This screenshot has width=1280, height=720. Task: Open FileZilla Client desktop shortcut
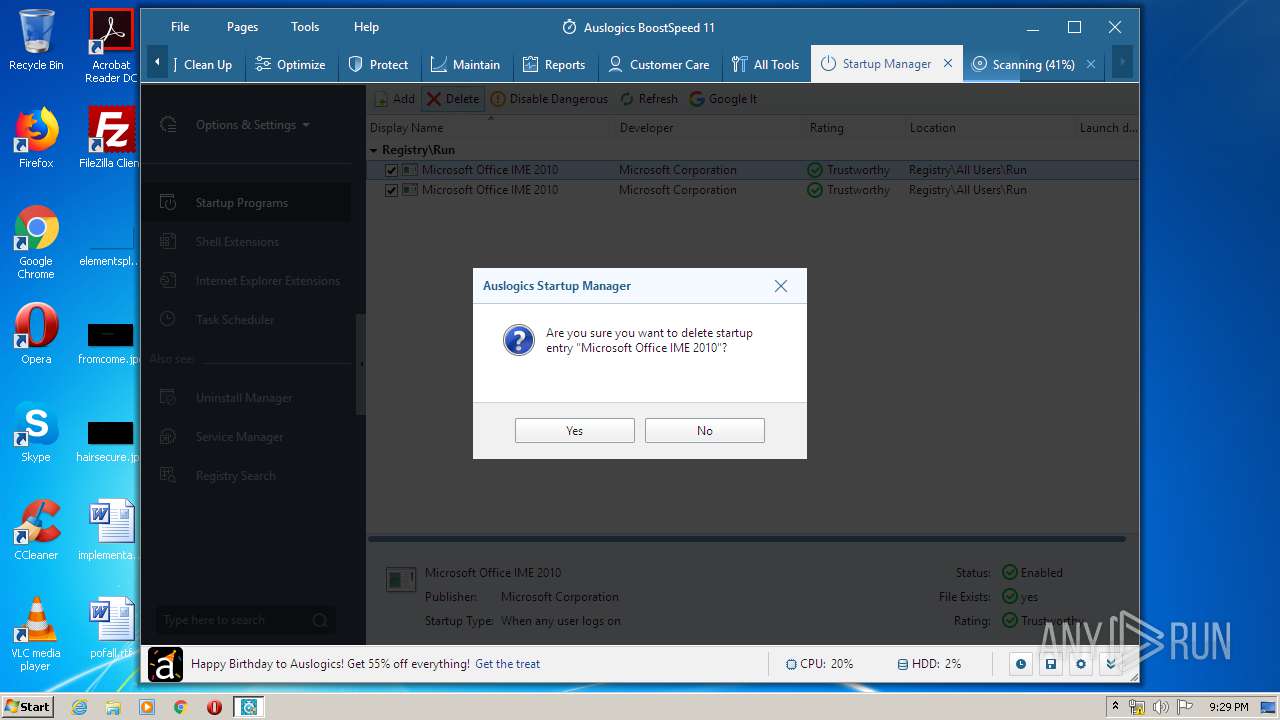click(111, 138)
